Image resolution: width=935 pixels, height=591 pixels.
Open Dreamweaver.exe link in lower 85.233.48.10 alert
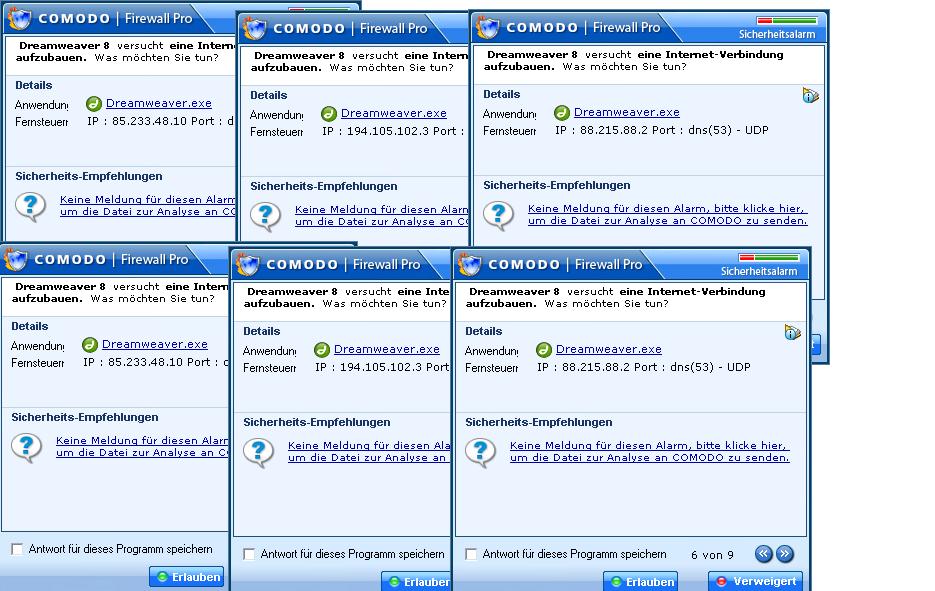(155, 345)
